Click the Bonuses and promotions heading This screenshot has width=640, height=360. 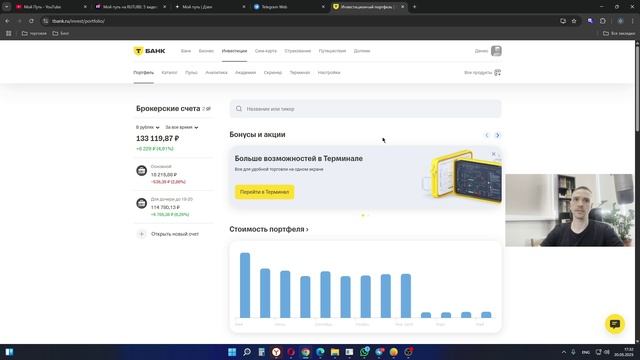pyautogui.click(x=257, y=135)
